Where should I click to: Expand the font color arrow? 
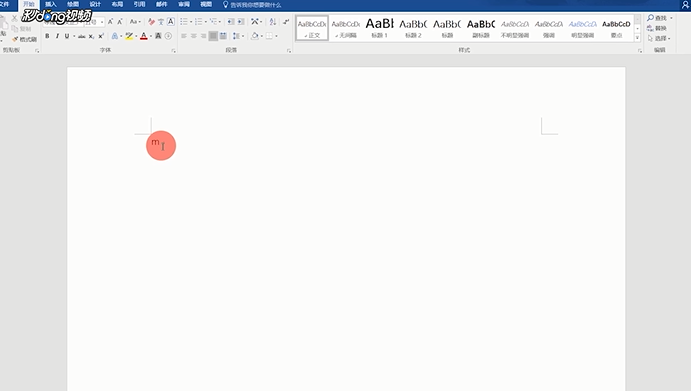tap(151, 36)
